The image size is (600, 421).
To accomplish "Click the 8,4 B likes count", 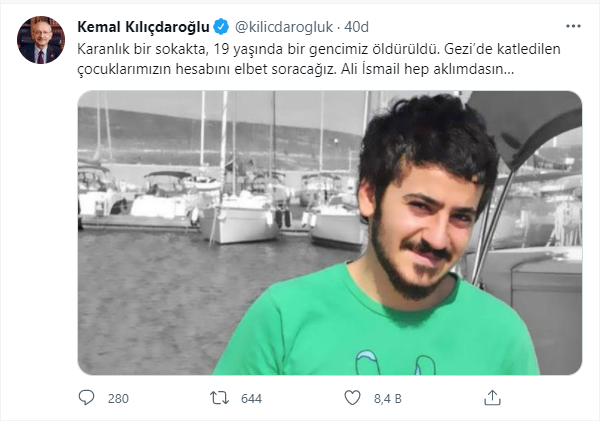I will [x=388, y=399].
